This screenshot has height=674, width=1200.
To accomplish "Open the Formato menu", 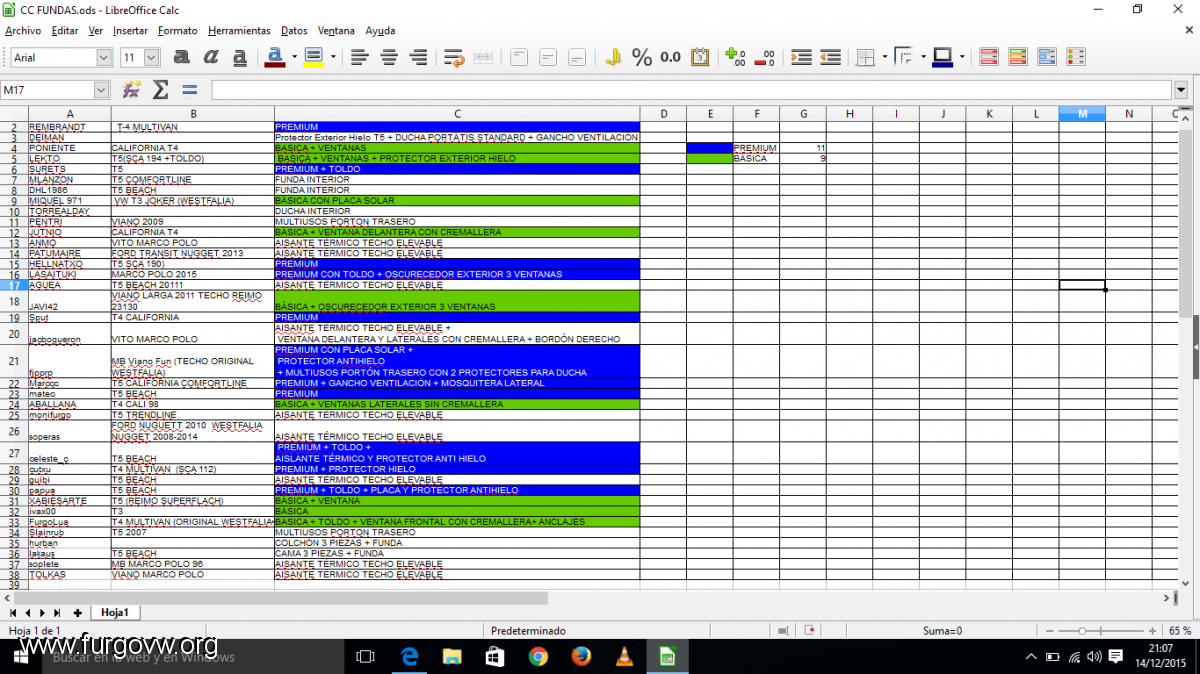I will point(178,31).
